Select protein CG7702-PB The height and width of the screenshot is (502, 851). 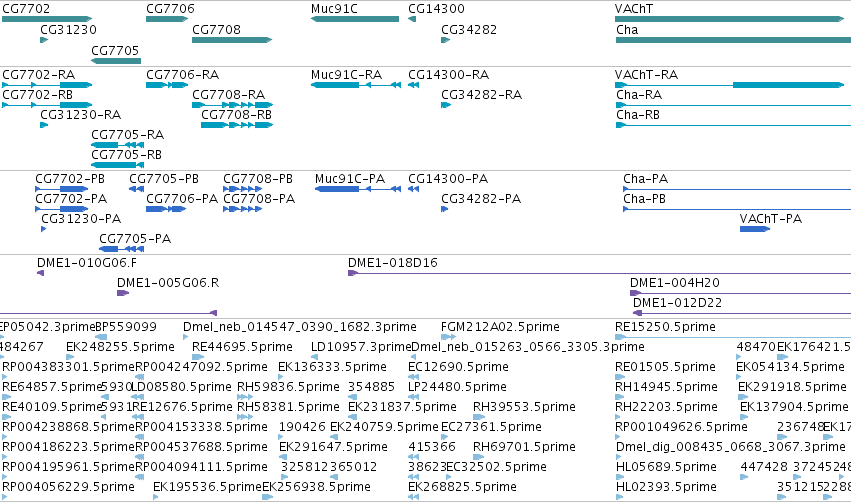(61, 189)
